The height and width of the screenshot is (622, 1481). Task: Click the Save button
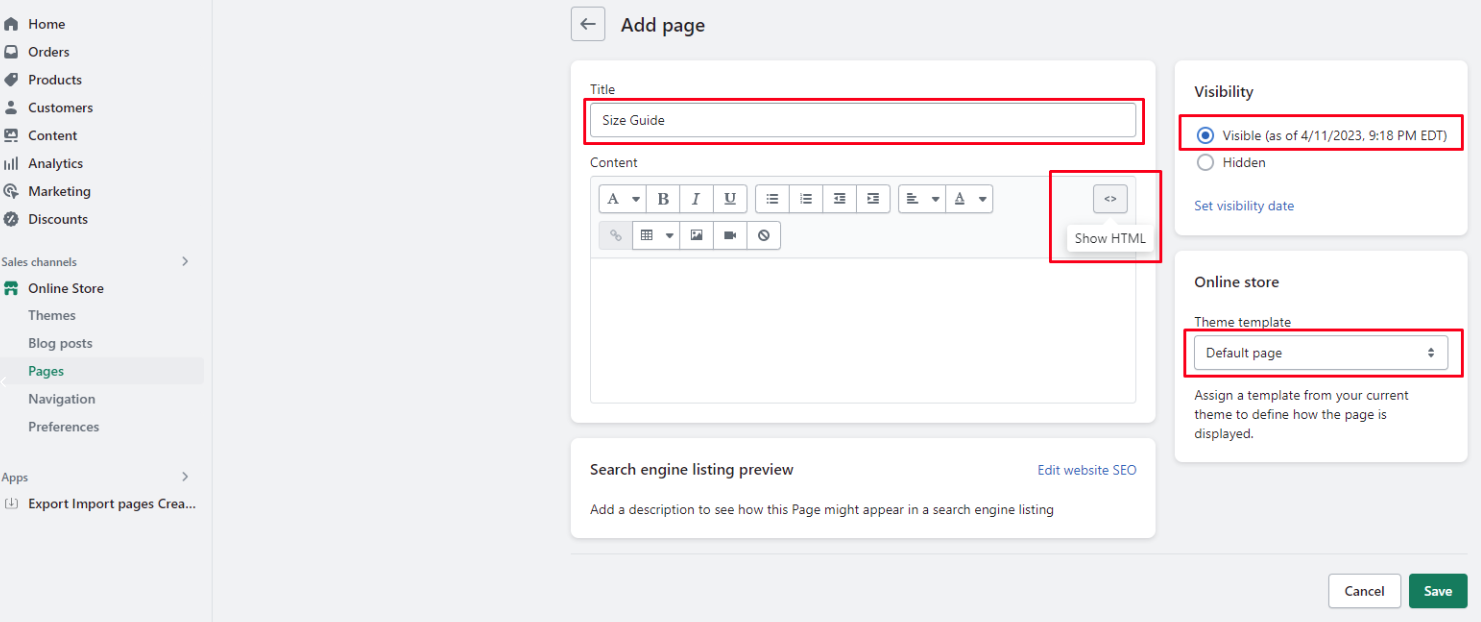1437,591
